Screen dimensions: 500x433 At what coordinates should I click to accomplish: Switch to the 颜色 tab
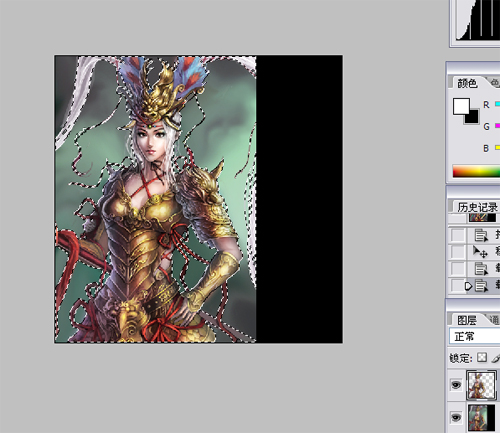pyautogui.click(x=467, y=83)
